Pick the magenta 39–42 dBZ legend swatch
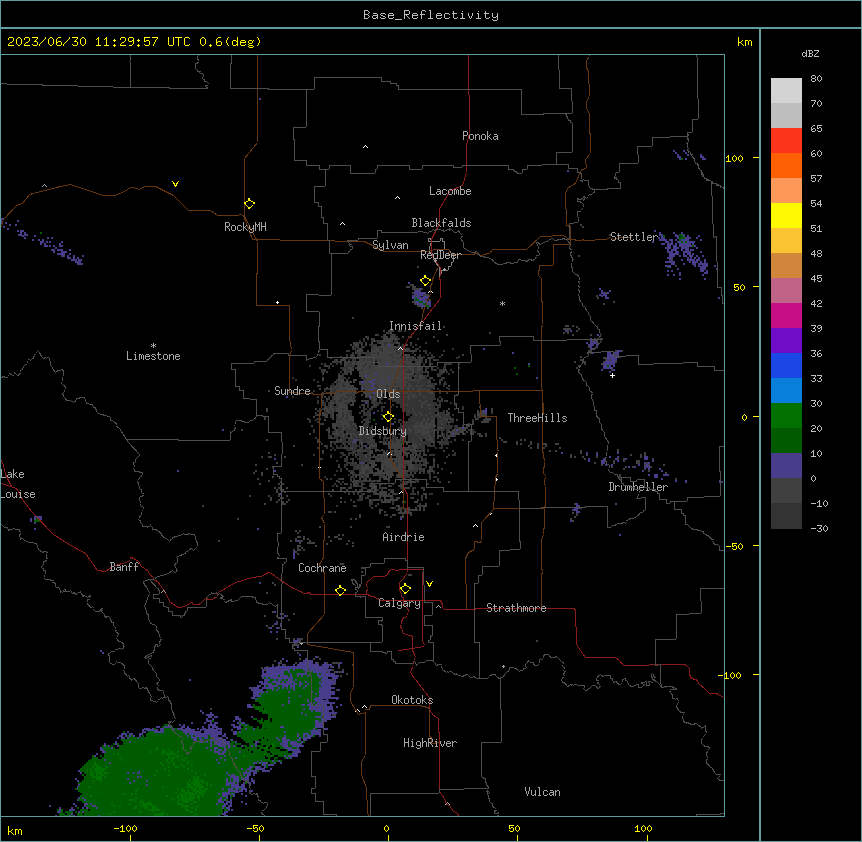The height and width of the screenshot is (842, 862). 786,315
